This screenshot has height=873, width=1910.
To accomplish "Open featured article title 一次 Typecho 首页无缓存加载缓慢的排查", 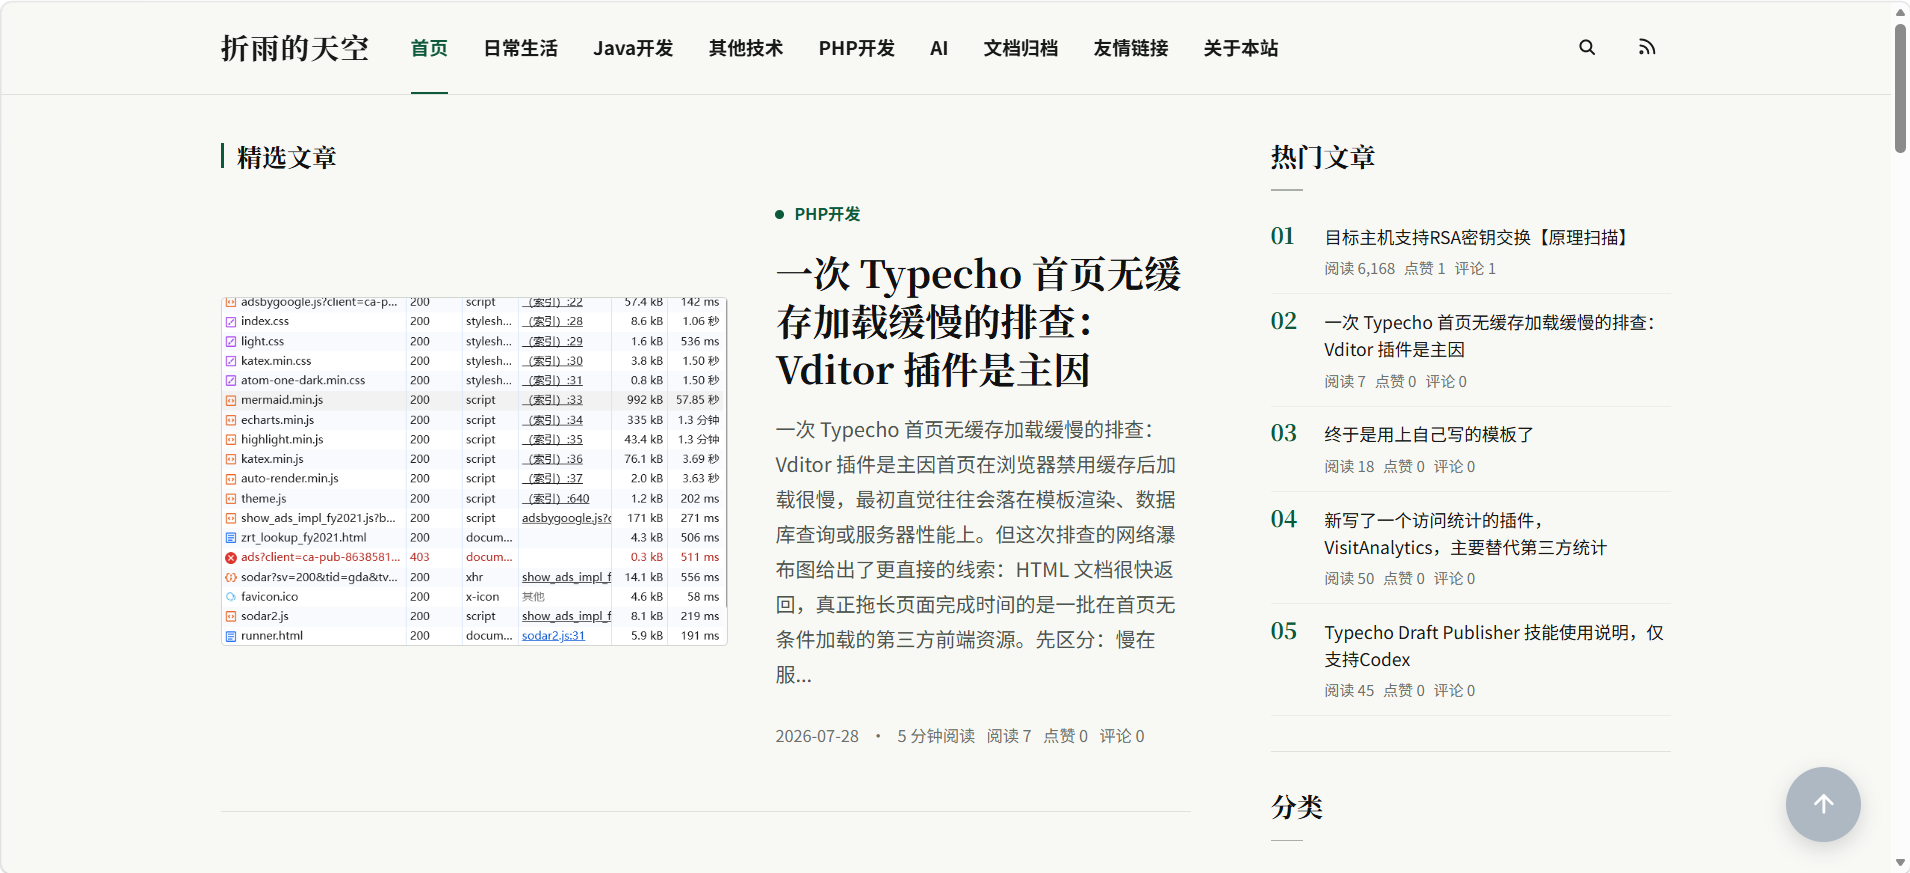I will [979, 322].
